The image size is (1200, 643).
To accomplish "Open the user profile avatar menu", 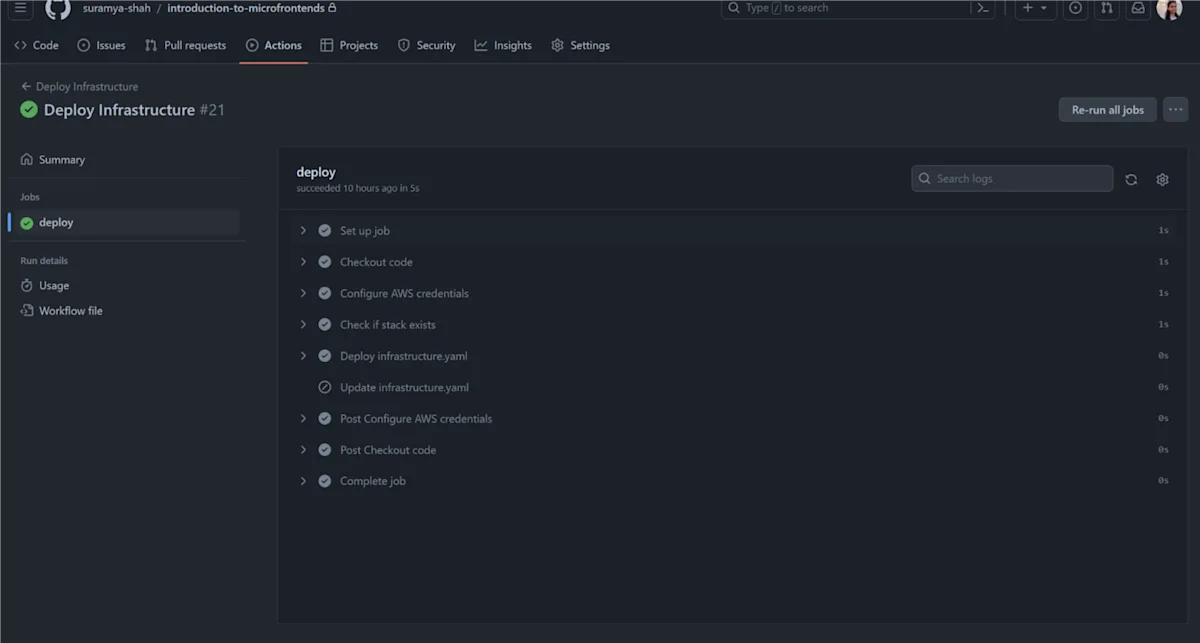I will [1169, 8].
